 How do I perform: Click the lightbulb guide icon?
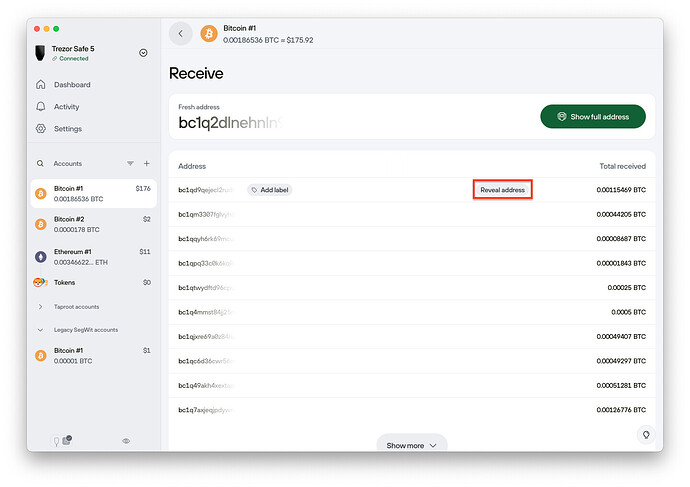point(646,435)
